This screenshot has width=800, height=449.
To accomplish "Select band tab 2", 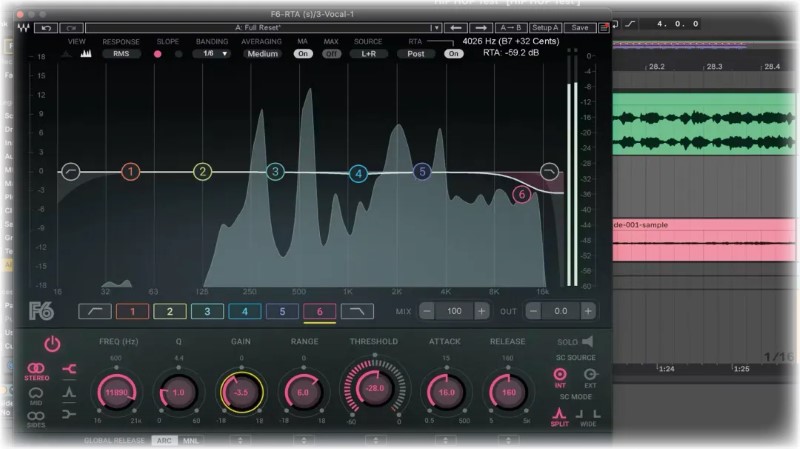I will pyautogui.click(x=170, y=311).
